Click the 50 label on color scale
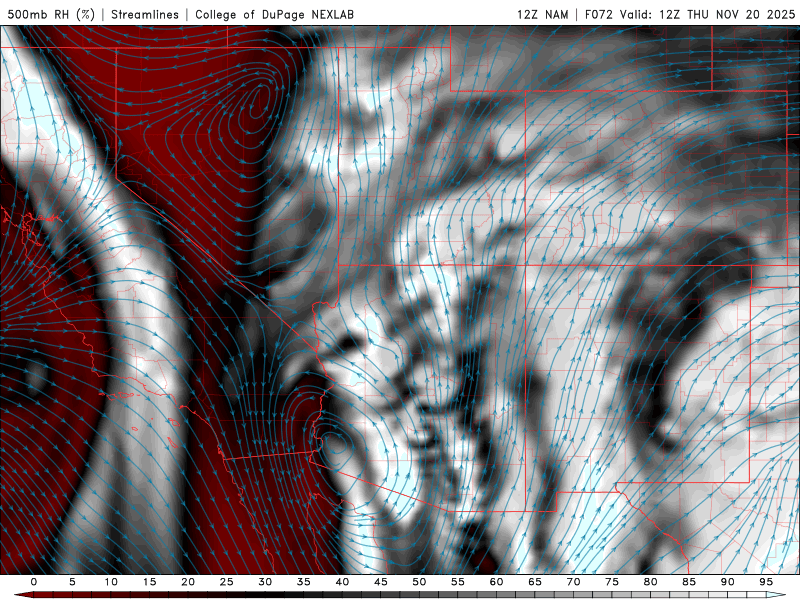Image resolution: width=800 pixels, height=600 pixels. 419,582
